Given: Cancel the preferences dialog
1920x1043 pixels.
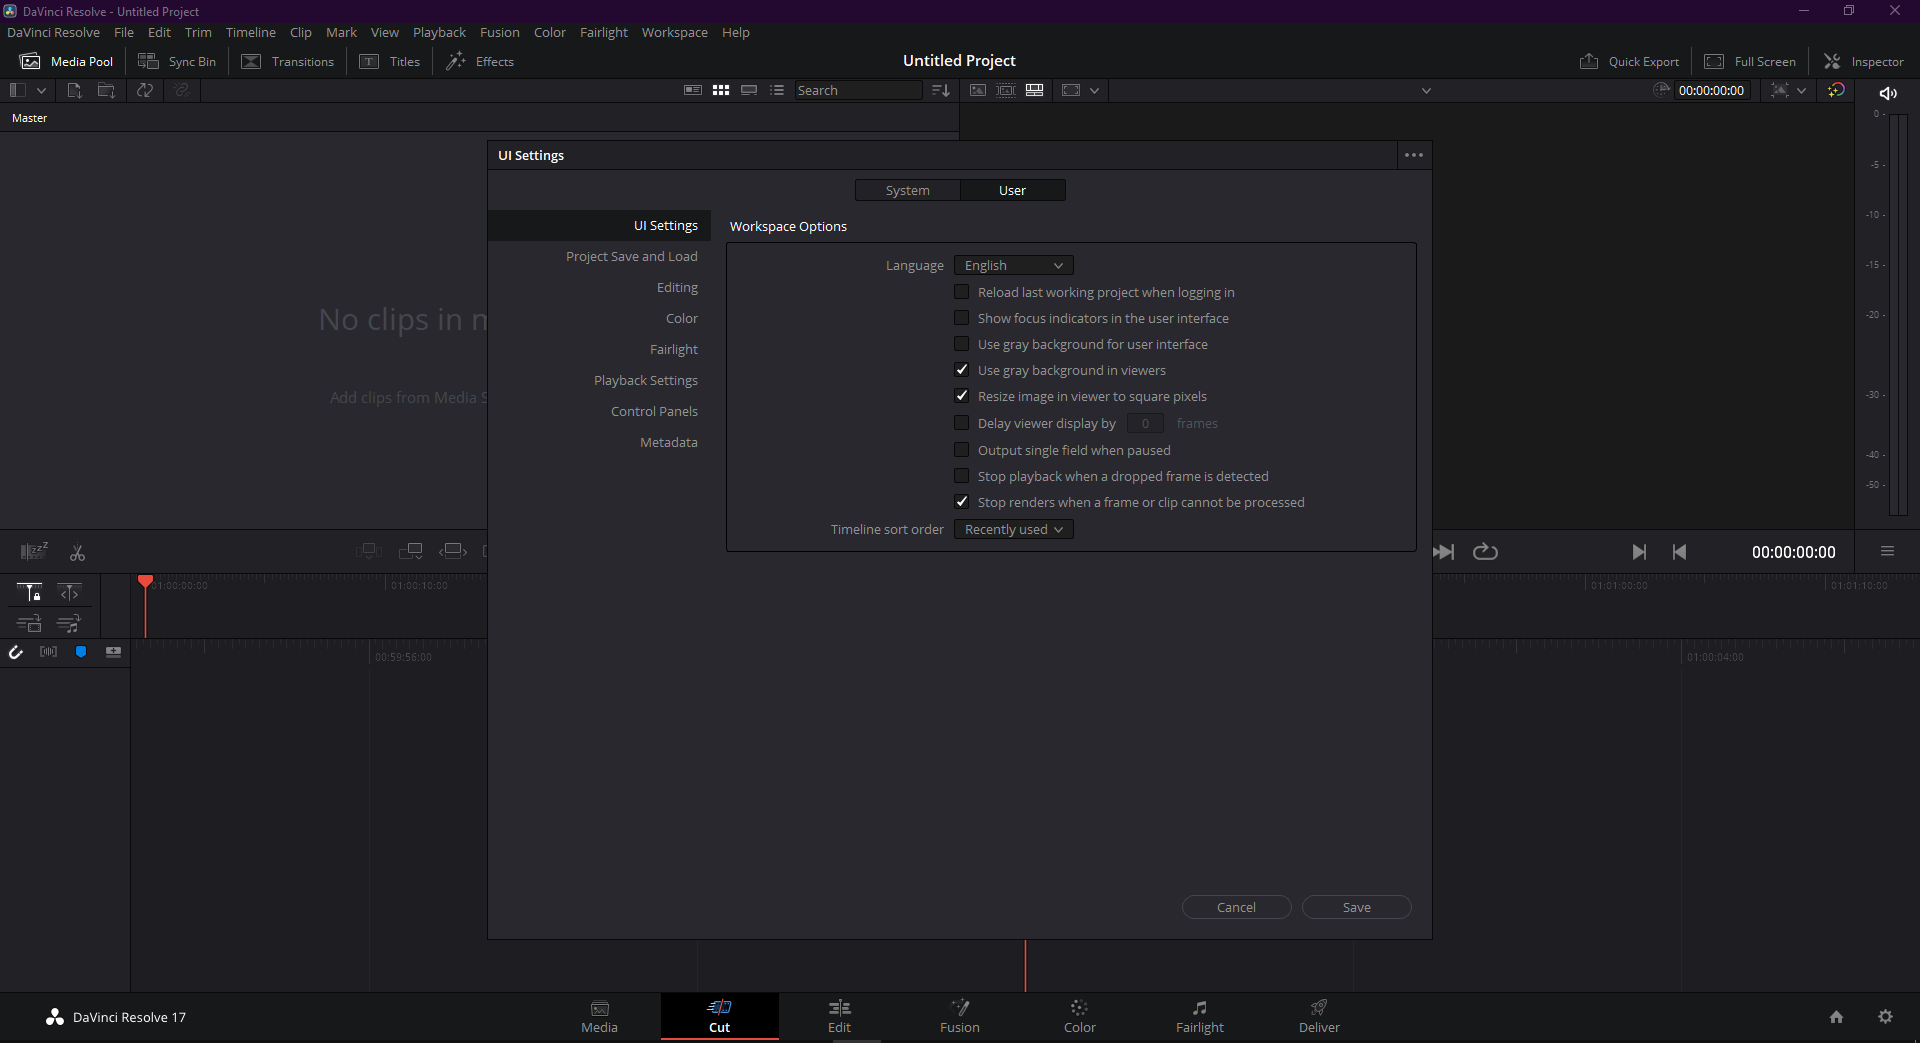Looking at the screenshot, I should pos(1237,907).
